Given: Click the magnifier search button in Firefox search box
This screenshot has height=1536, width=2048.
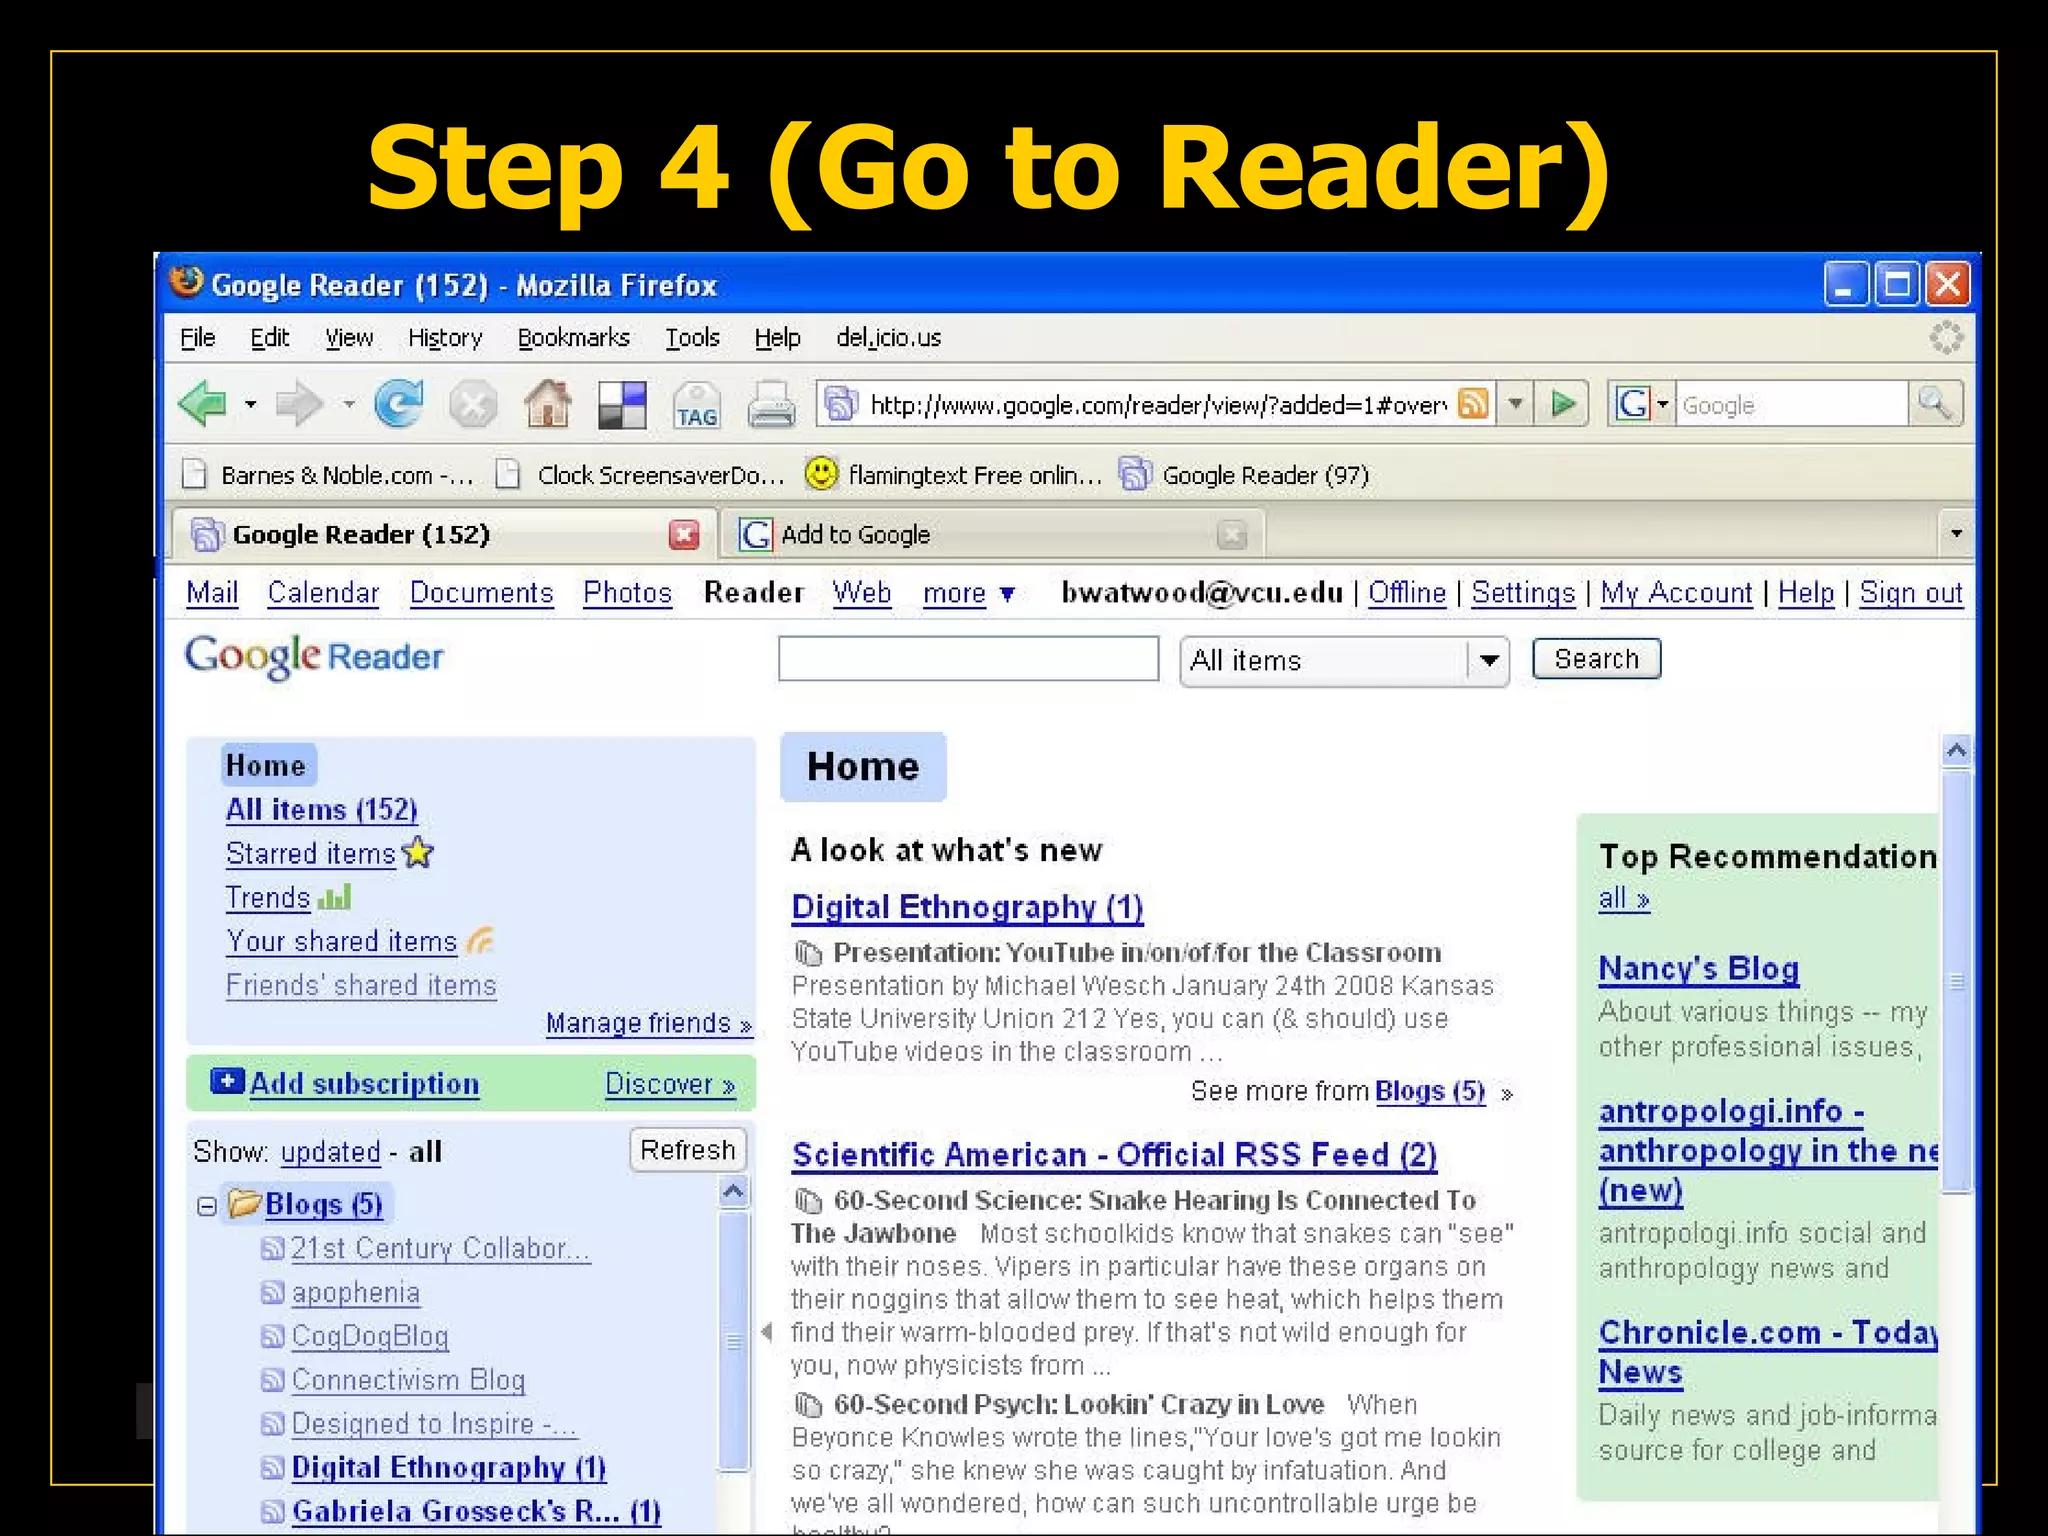Looking at the screenshot, I should pyautogui.click(x=1935, y=404).
